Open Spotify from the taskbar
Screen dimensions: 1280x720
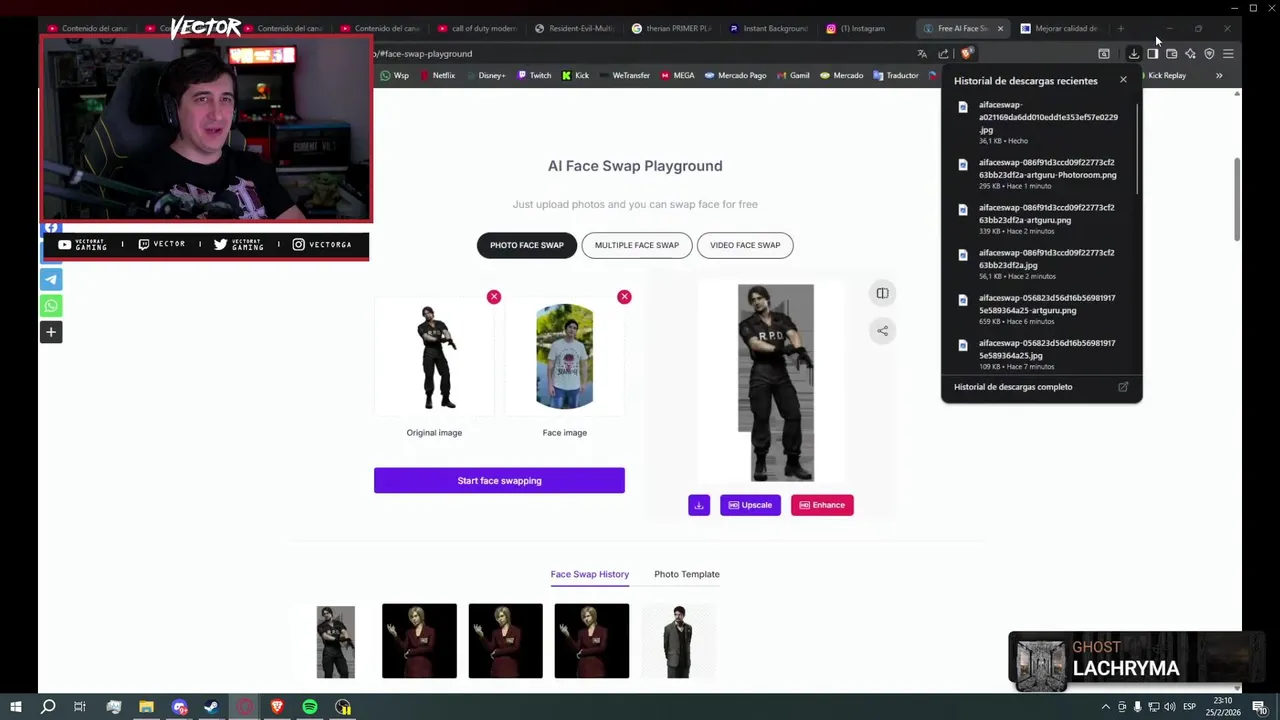coord(310,708)
